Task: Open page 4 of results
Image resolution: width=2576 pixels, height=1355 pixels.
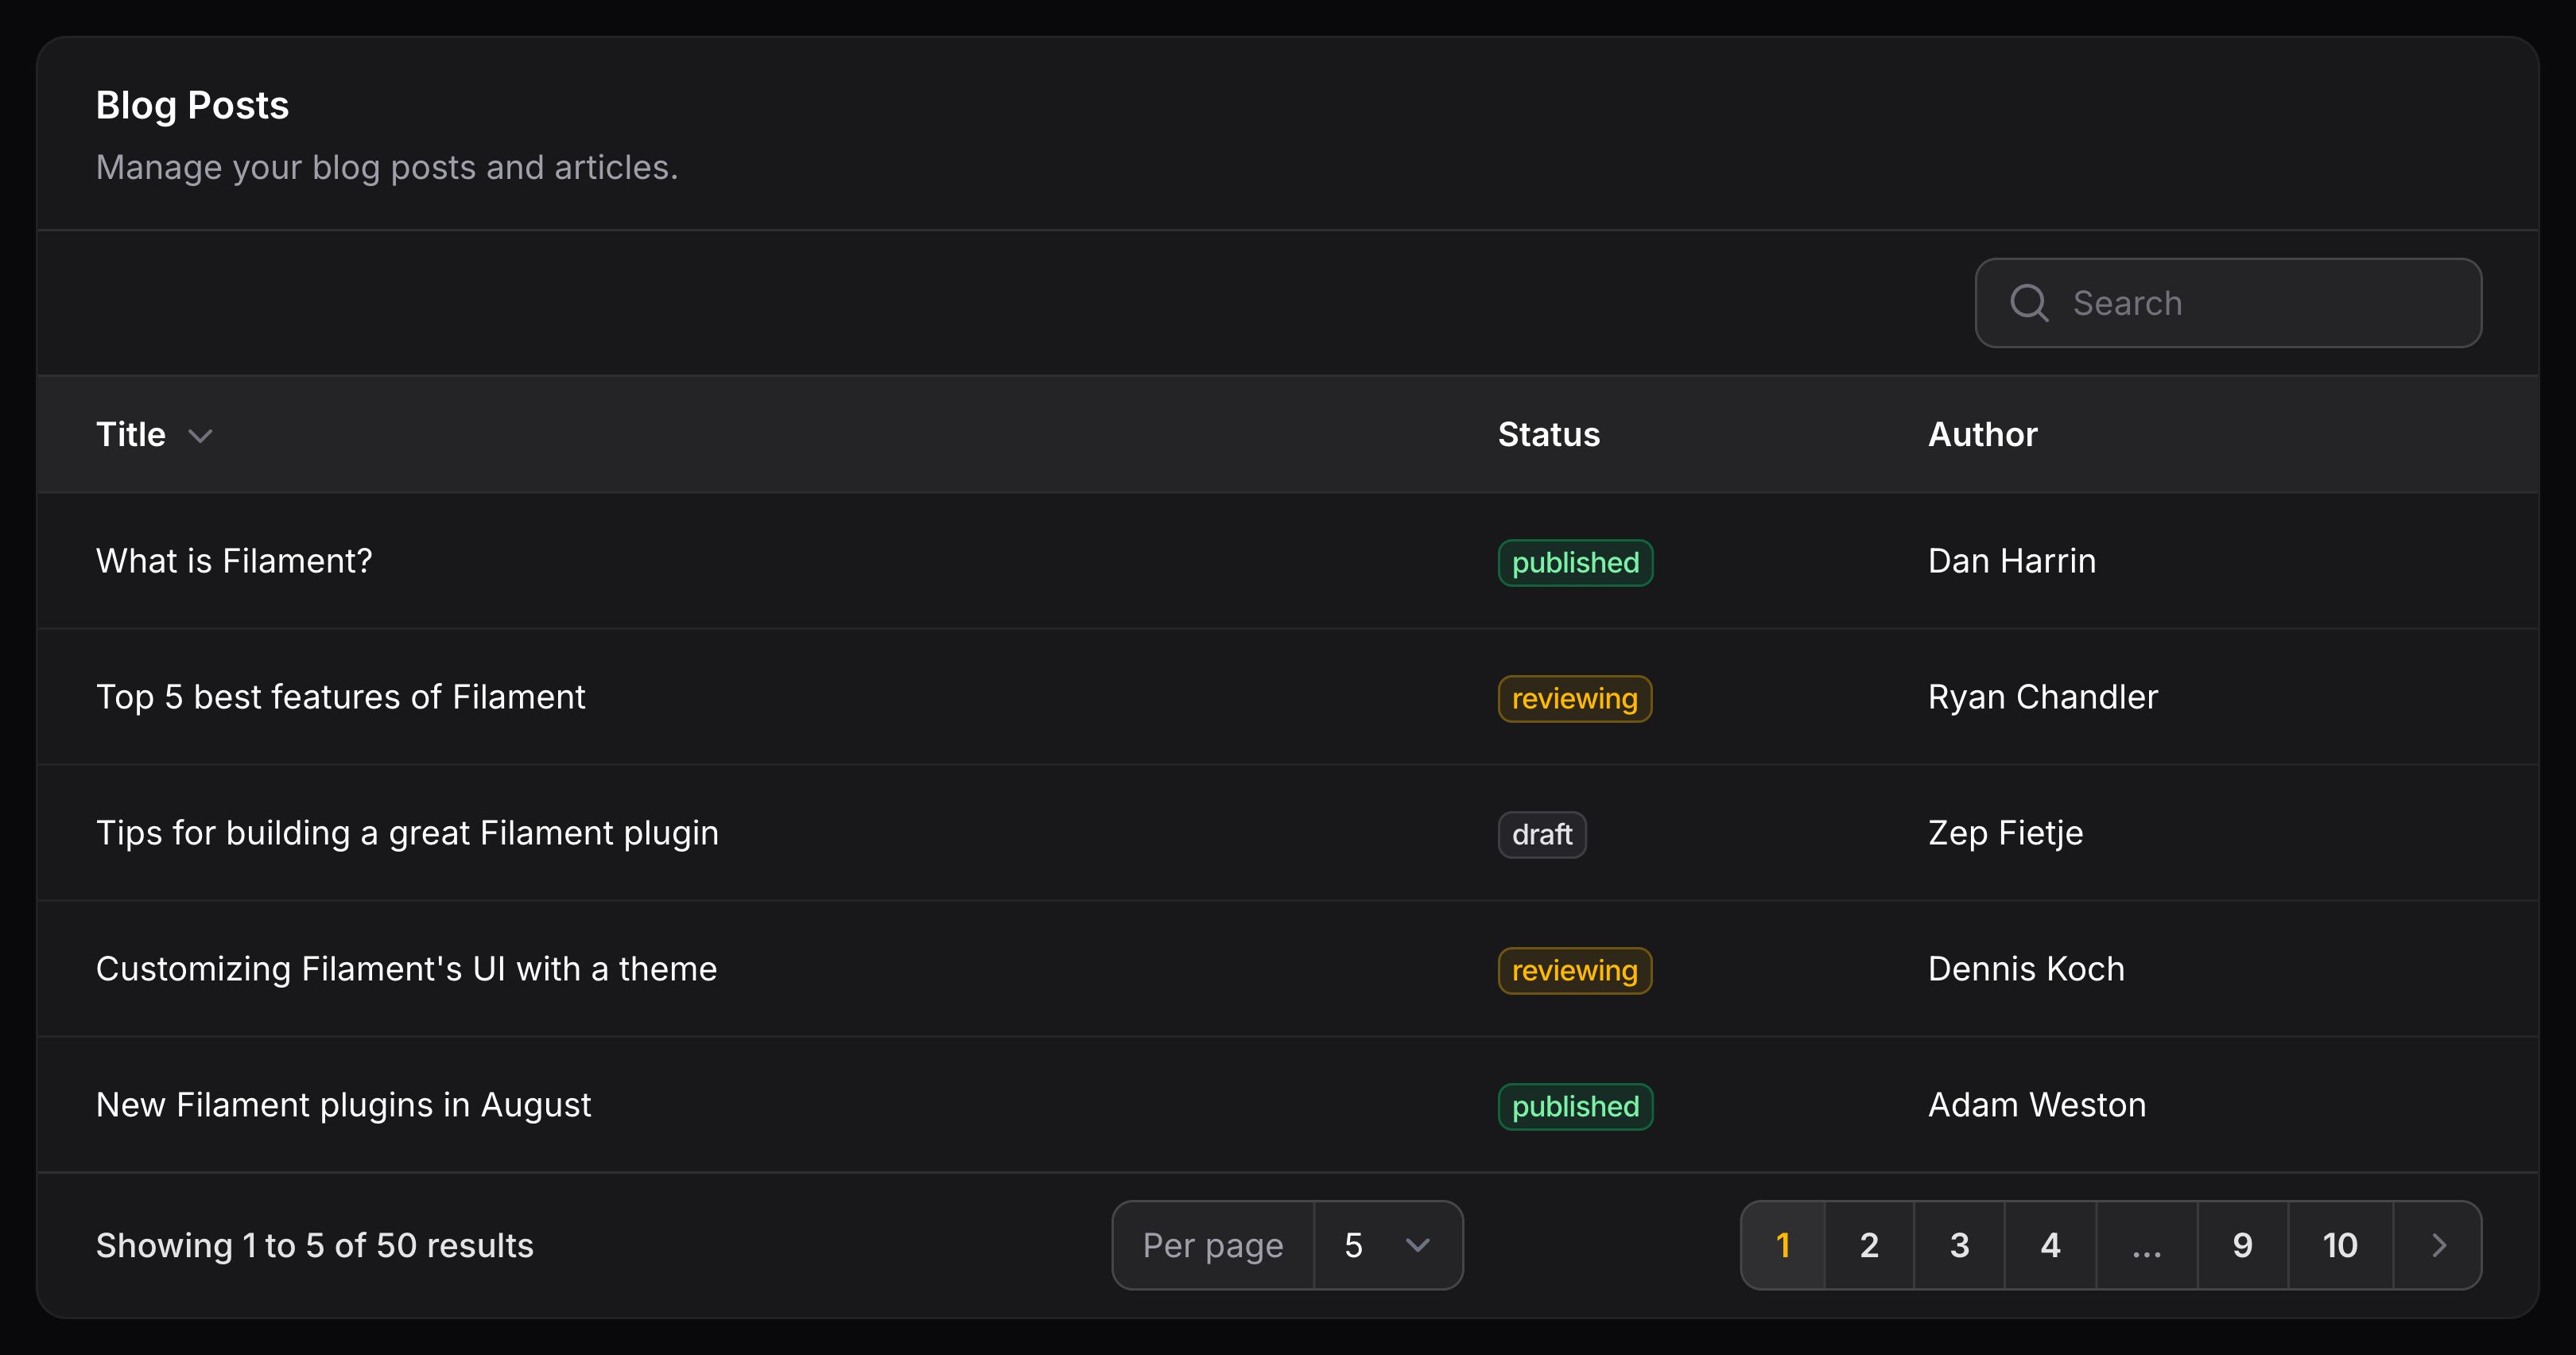Action: coord(2050,1245)
